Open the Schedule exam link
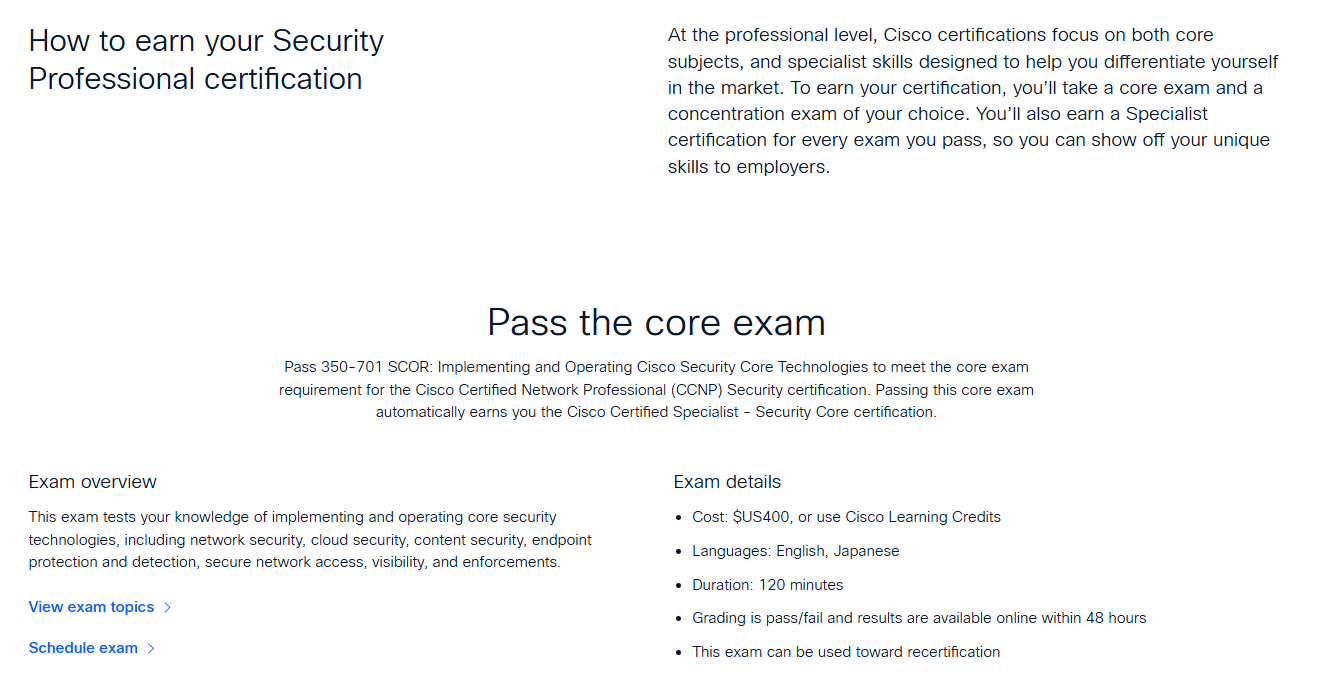Image resolution: width=1334 pixels, height=697 pixels. pyautogui.click(x=83, y=648)
